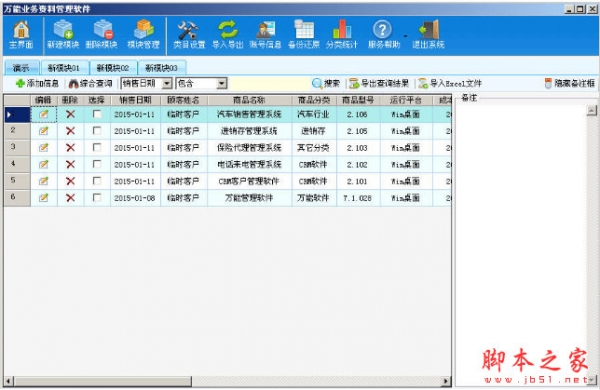
Task: Tick the select checkbox for 保险代理管理系统 row
Action: [x=97, y=147]
